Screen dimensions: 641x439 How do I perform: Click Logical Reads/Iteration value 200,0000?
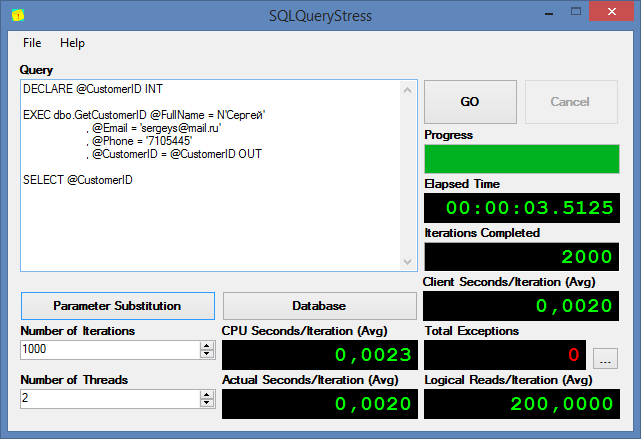click(522, 404)
